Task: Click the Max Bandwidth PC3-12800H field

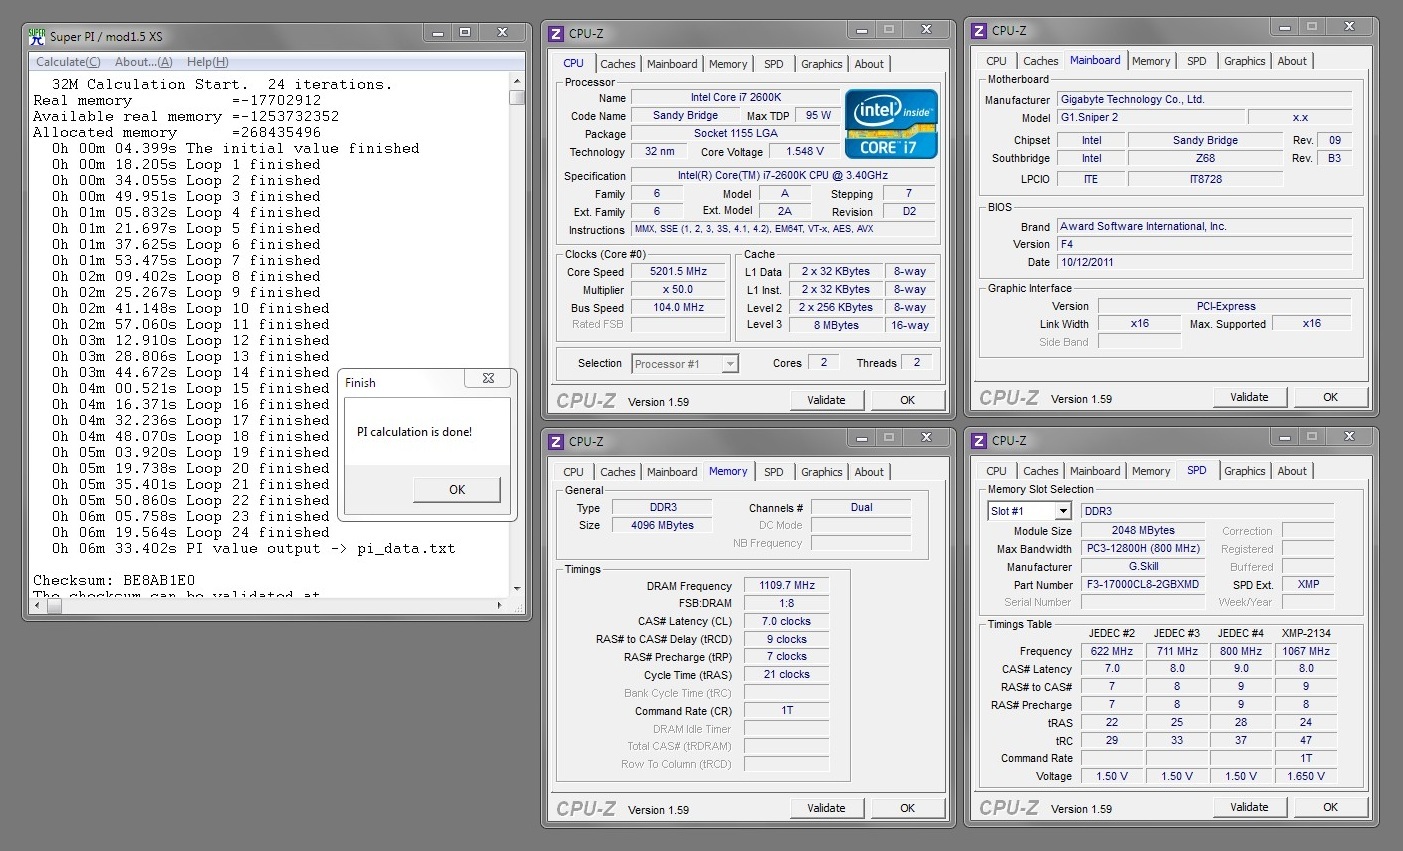Action: (1143, 548)
